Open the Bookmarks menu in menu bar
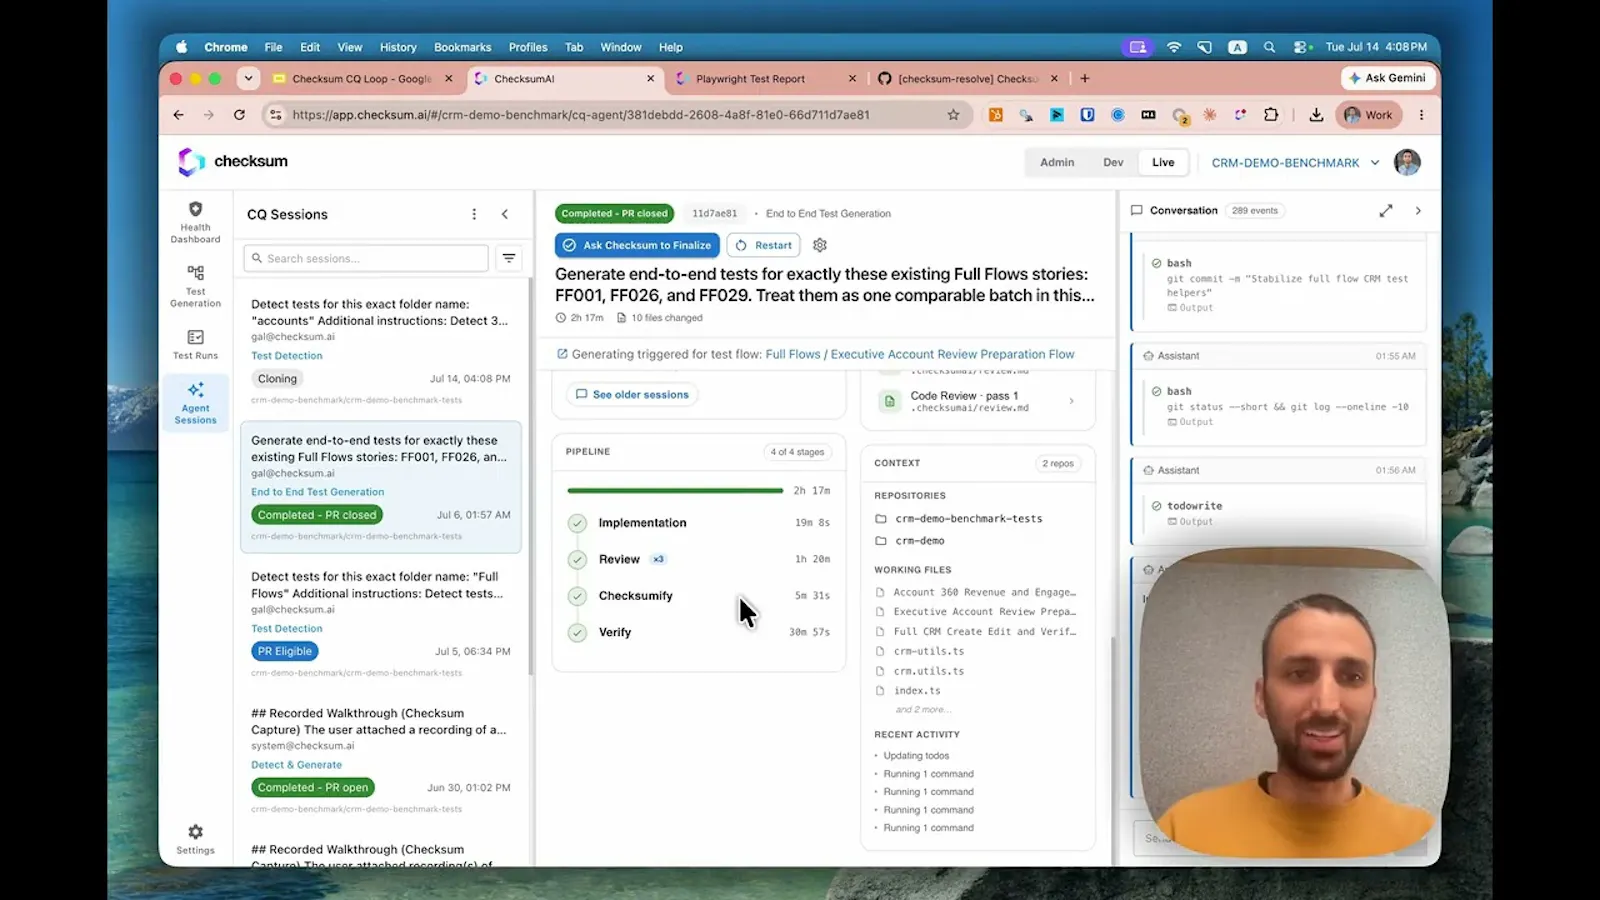 pos(462,47)
